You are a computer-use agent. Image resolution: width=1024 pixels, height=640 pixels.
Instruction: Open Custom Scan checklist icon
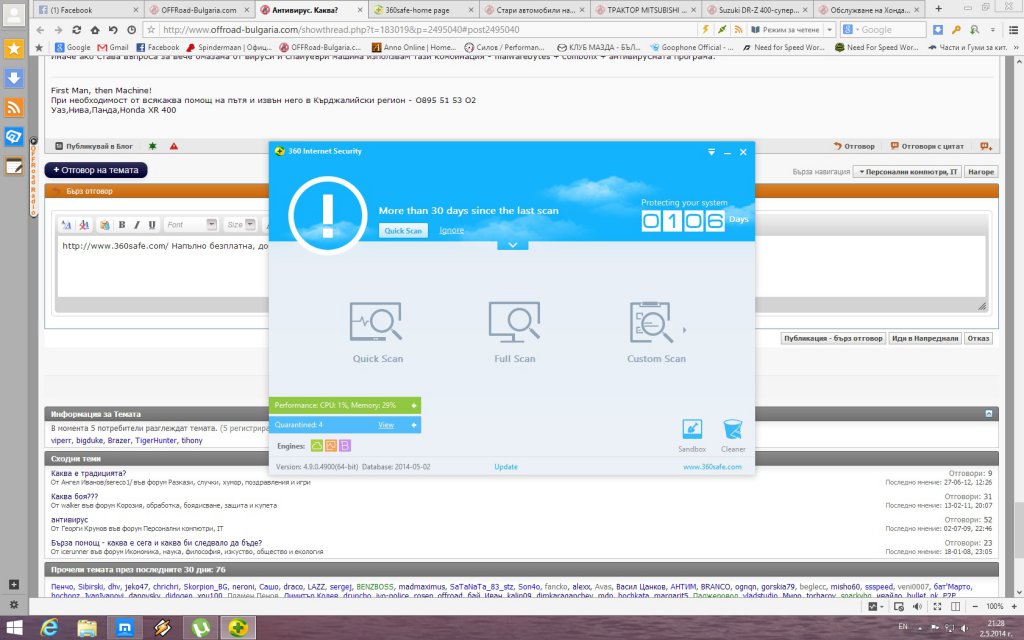coord(651,321)
